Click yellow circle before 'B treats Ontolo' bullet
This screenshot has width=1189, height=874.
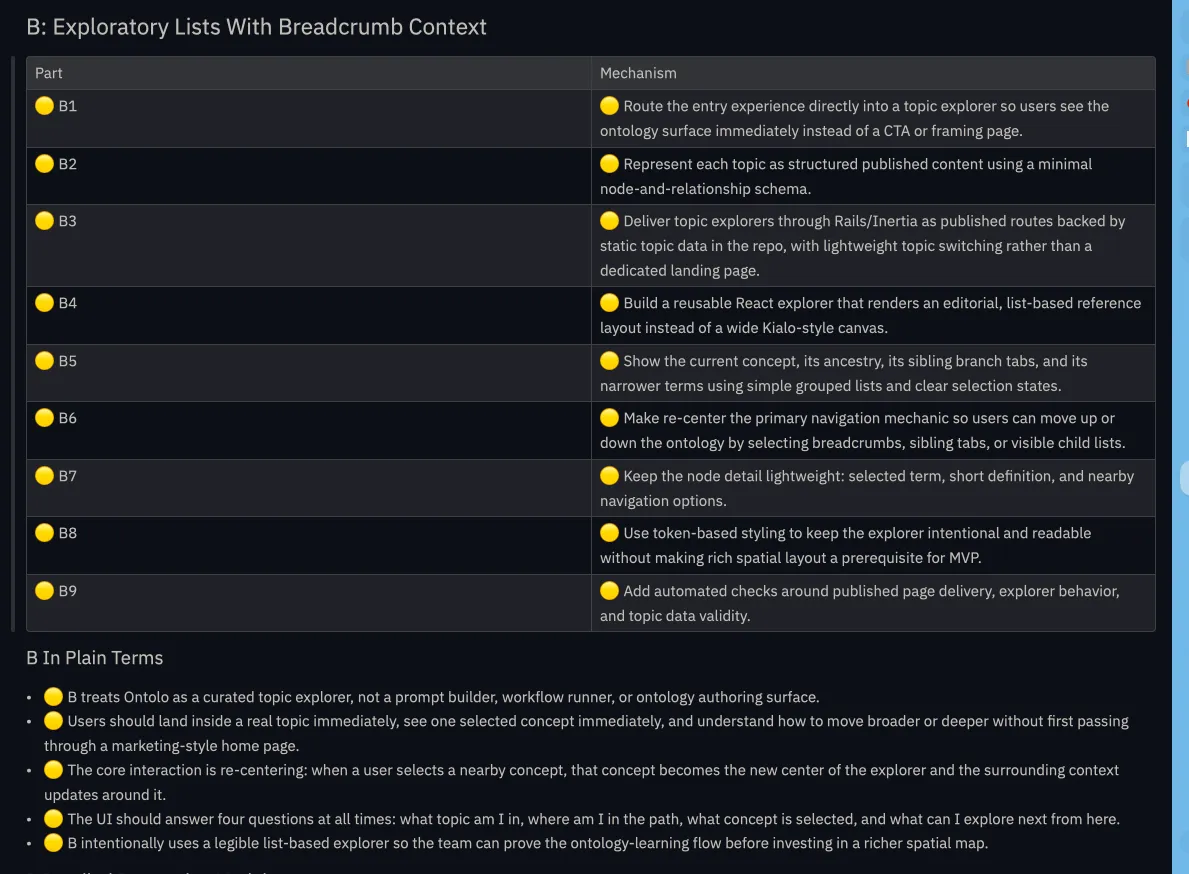(53, 697)
